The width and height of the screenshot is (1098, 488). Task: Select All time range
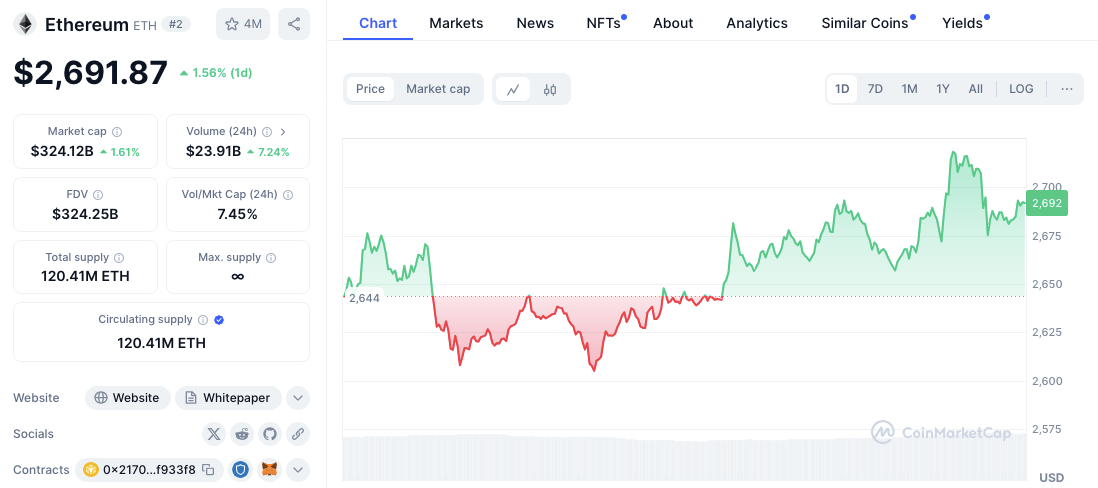click(x=975, y=89)
